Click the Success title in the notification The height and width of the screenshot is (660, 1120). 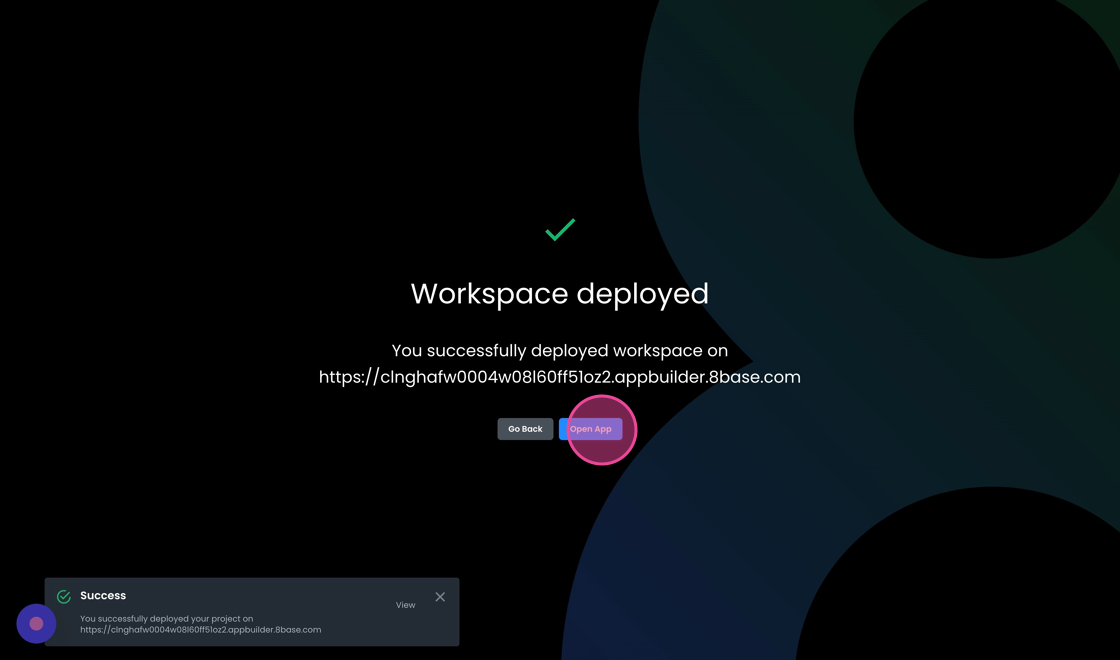pos(103,595)
